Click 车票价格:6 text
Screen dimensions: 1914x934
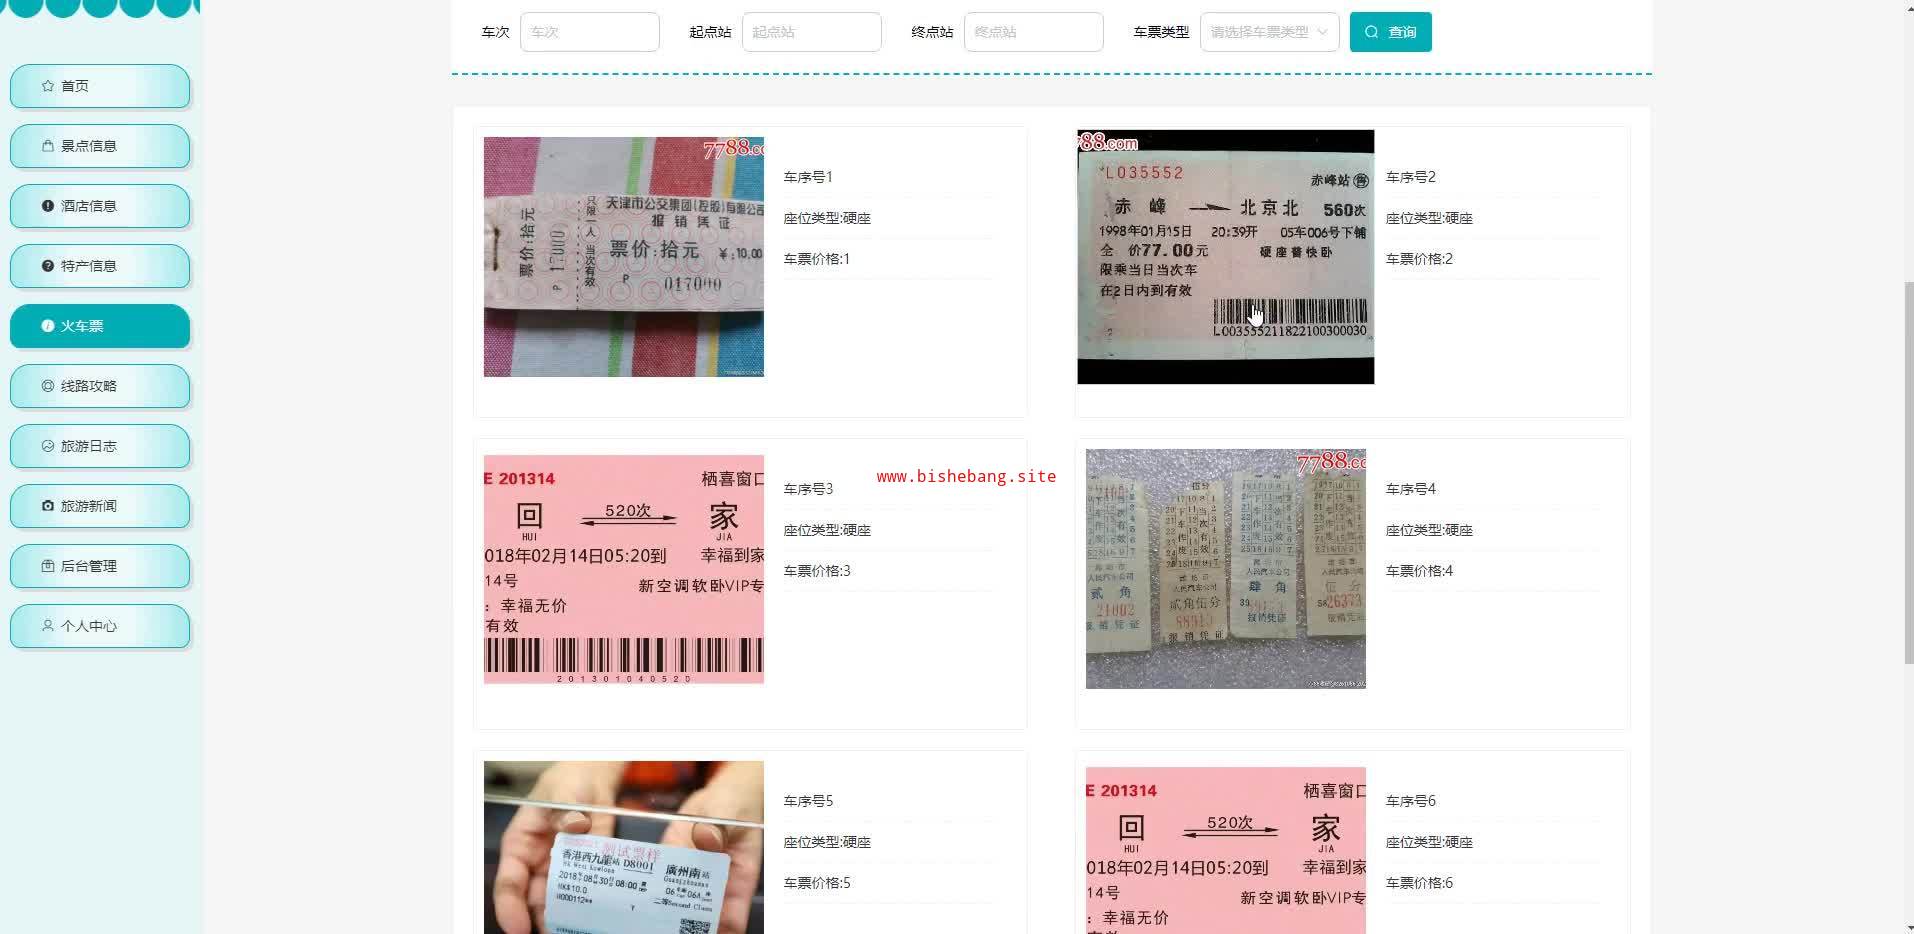[x=1420, y=883]
